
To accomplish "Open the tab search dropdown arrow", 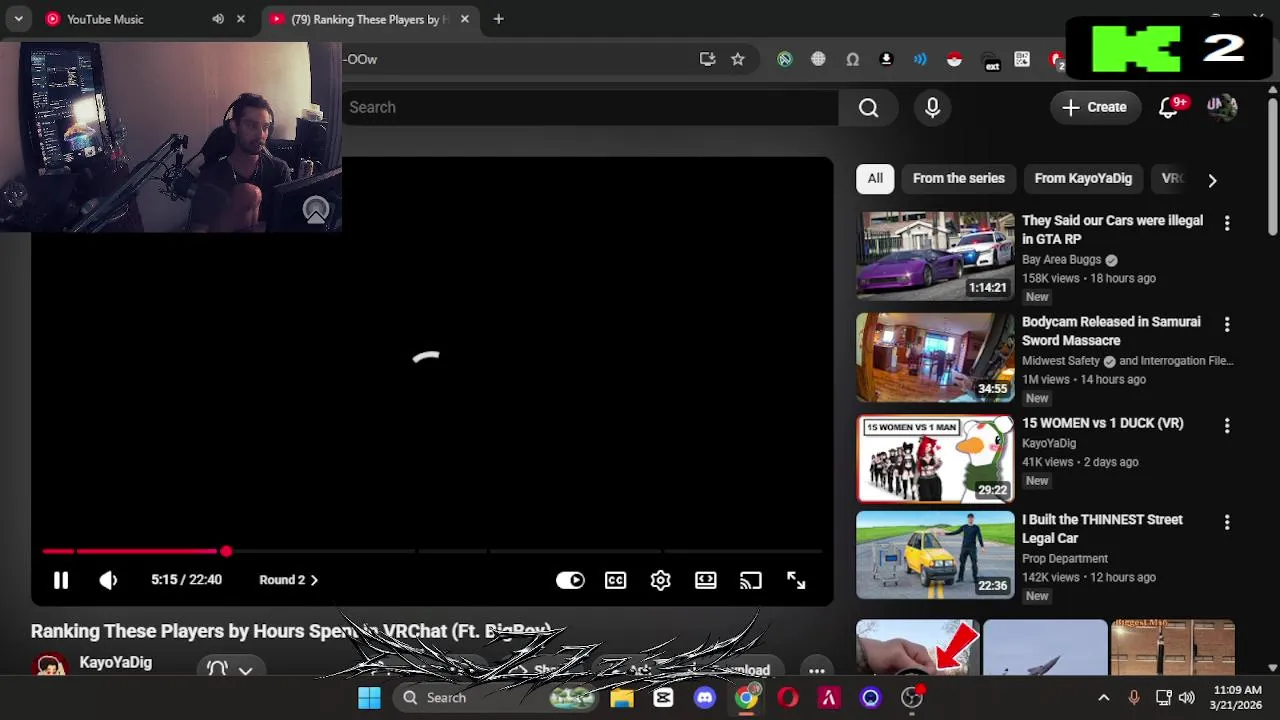I will click(x=18, y=19).
